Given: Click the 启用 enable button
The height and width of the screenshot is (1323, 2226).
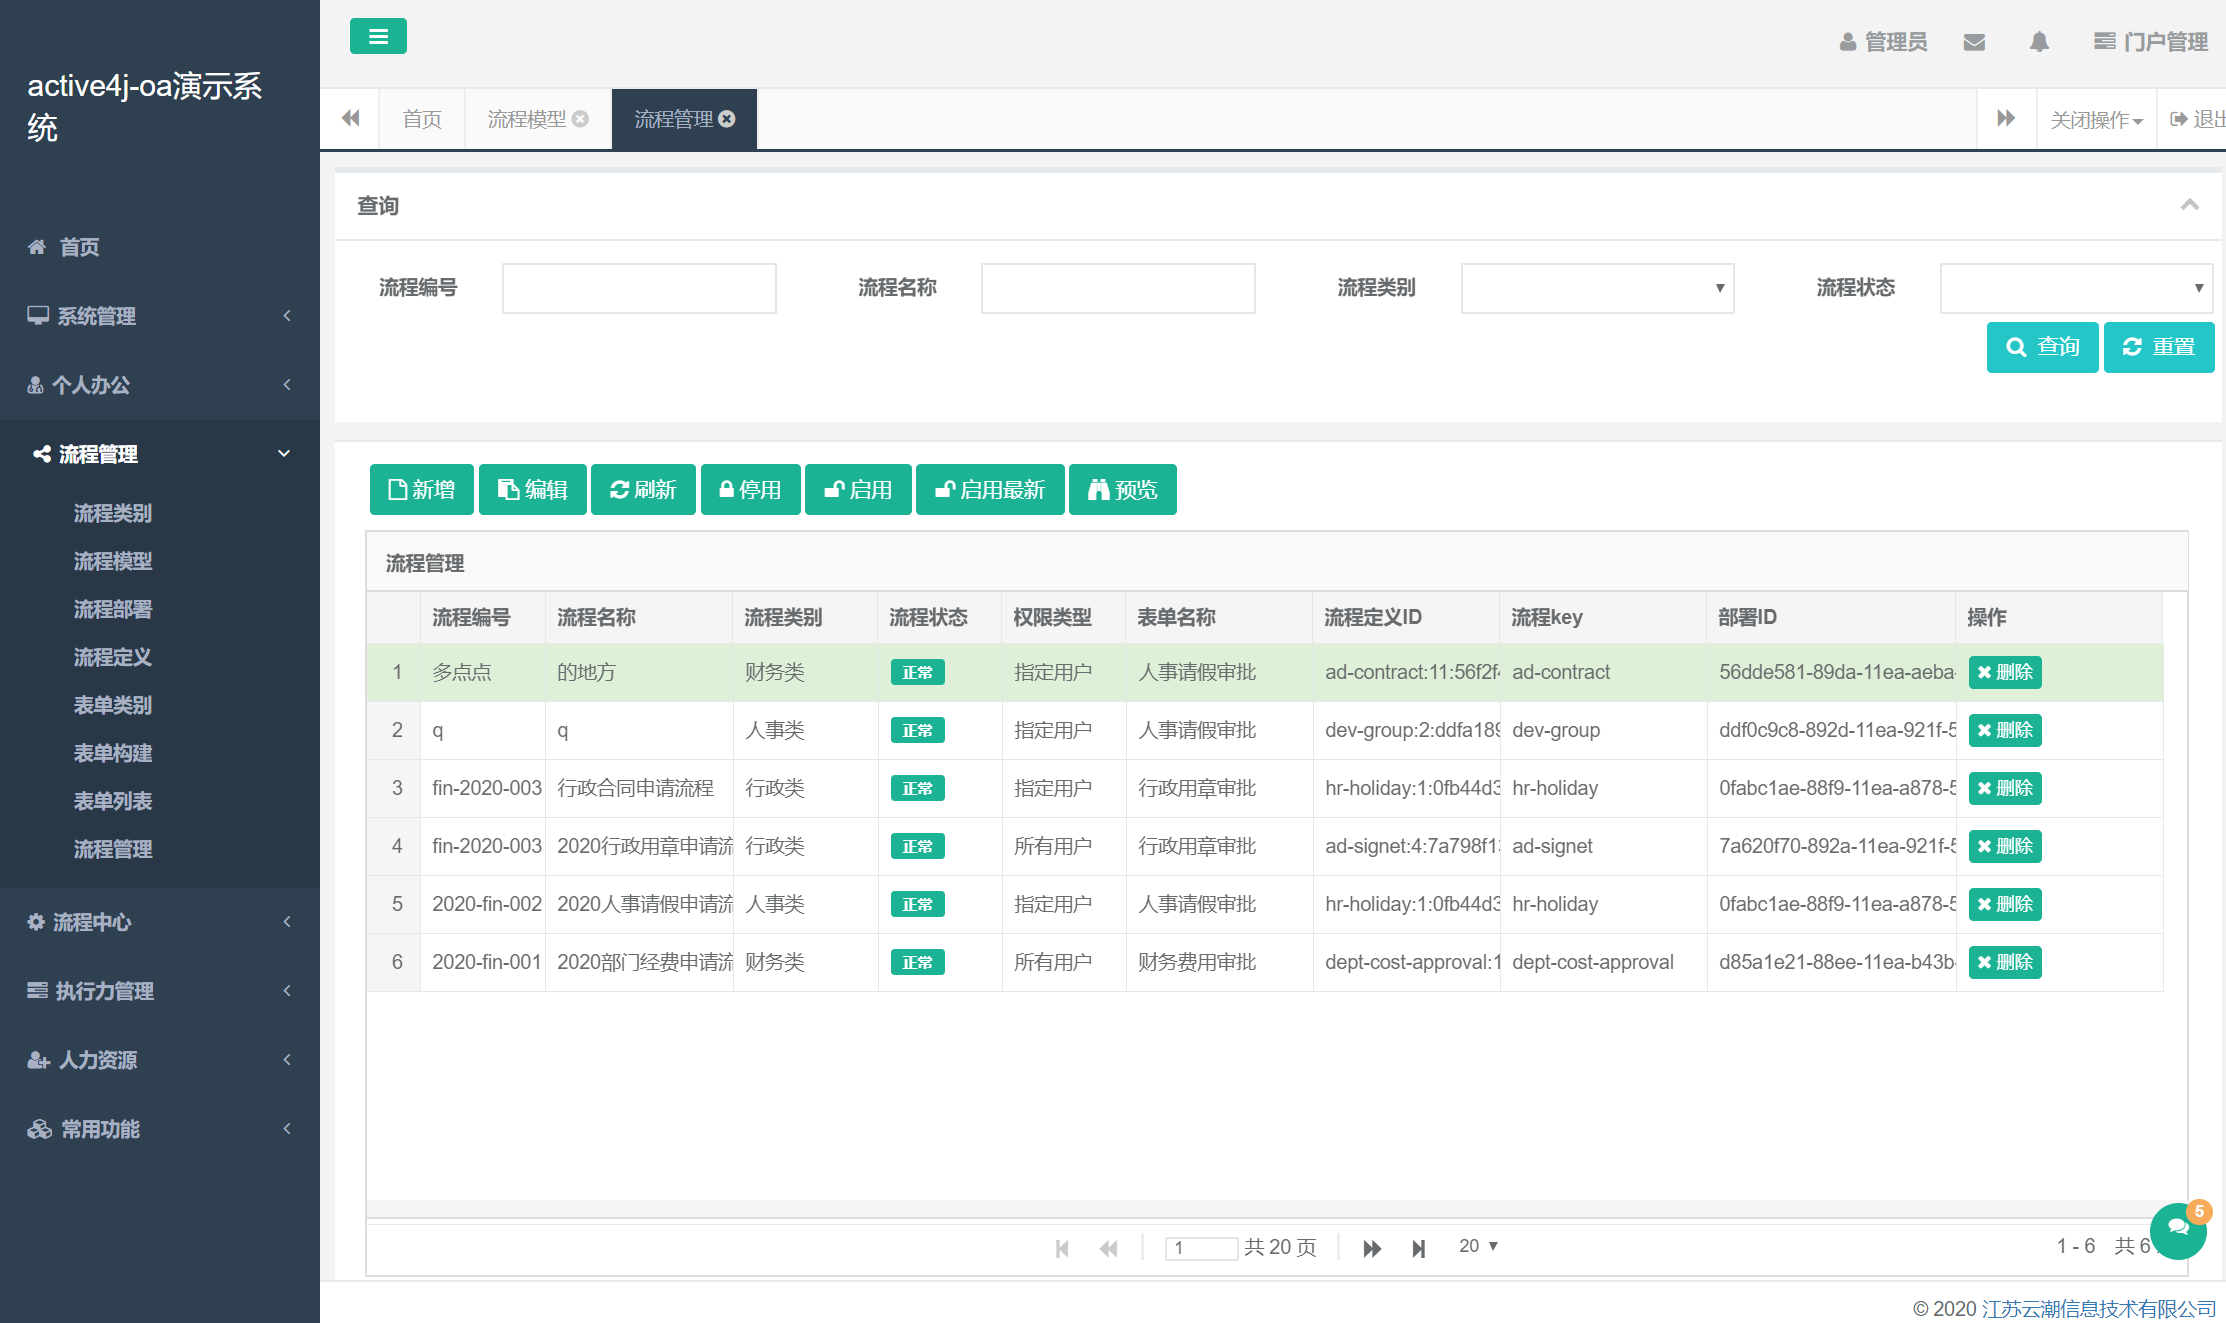Looking at the screenshot, I should pos(857,489).
